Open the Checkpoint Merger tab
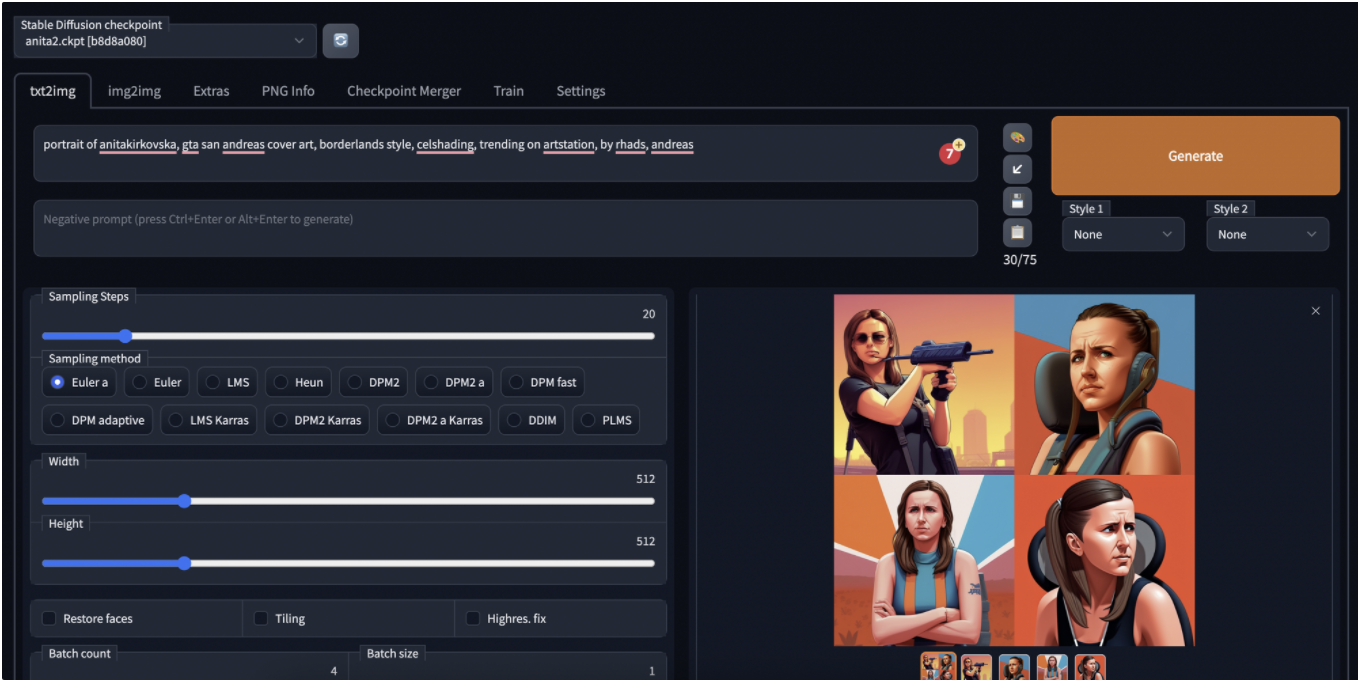Viewport: 1358px width, 684px height. [403, 91]
